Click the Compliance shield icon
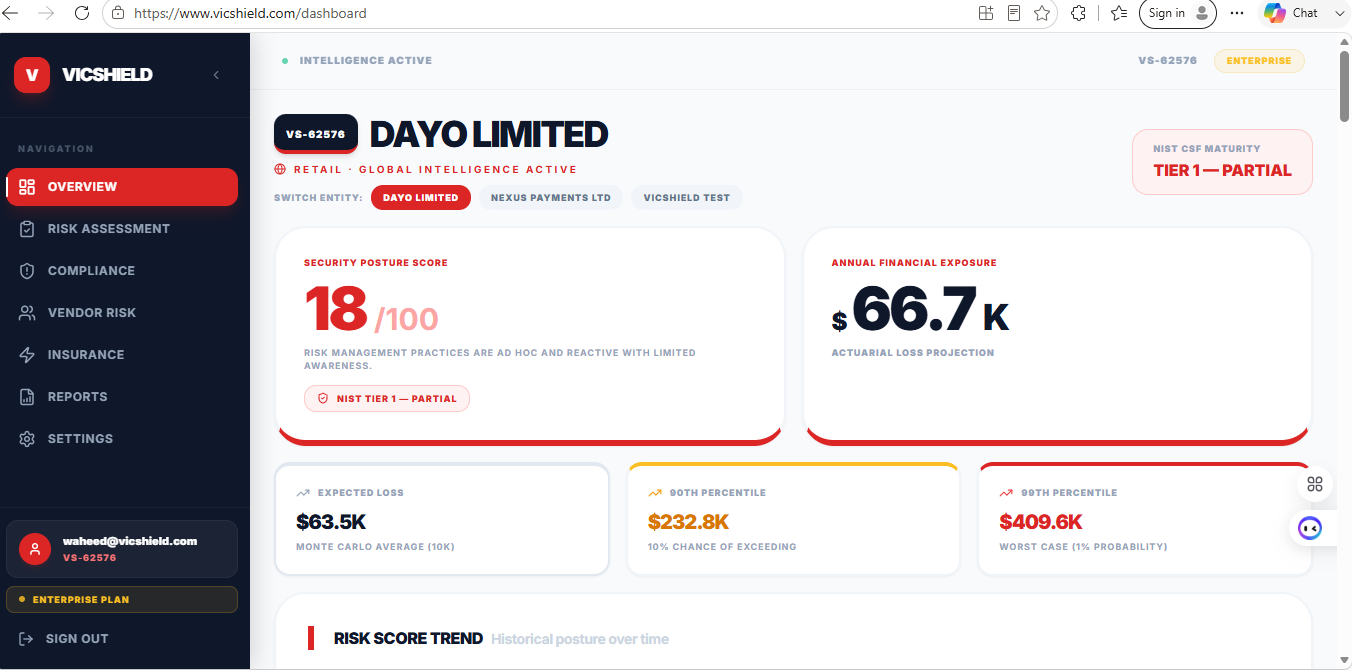1352x672 pixels. click(x=27, y=271)
